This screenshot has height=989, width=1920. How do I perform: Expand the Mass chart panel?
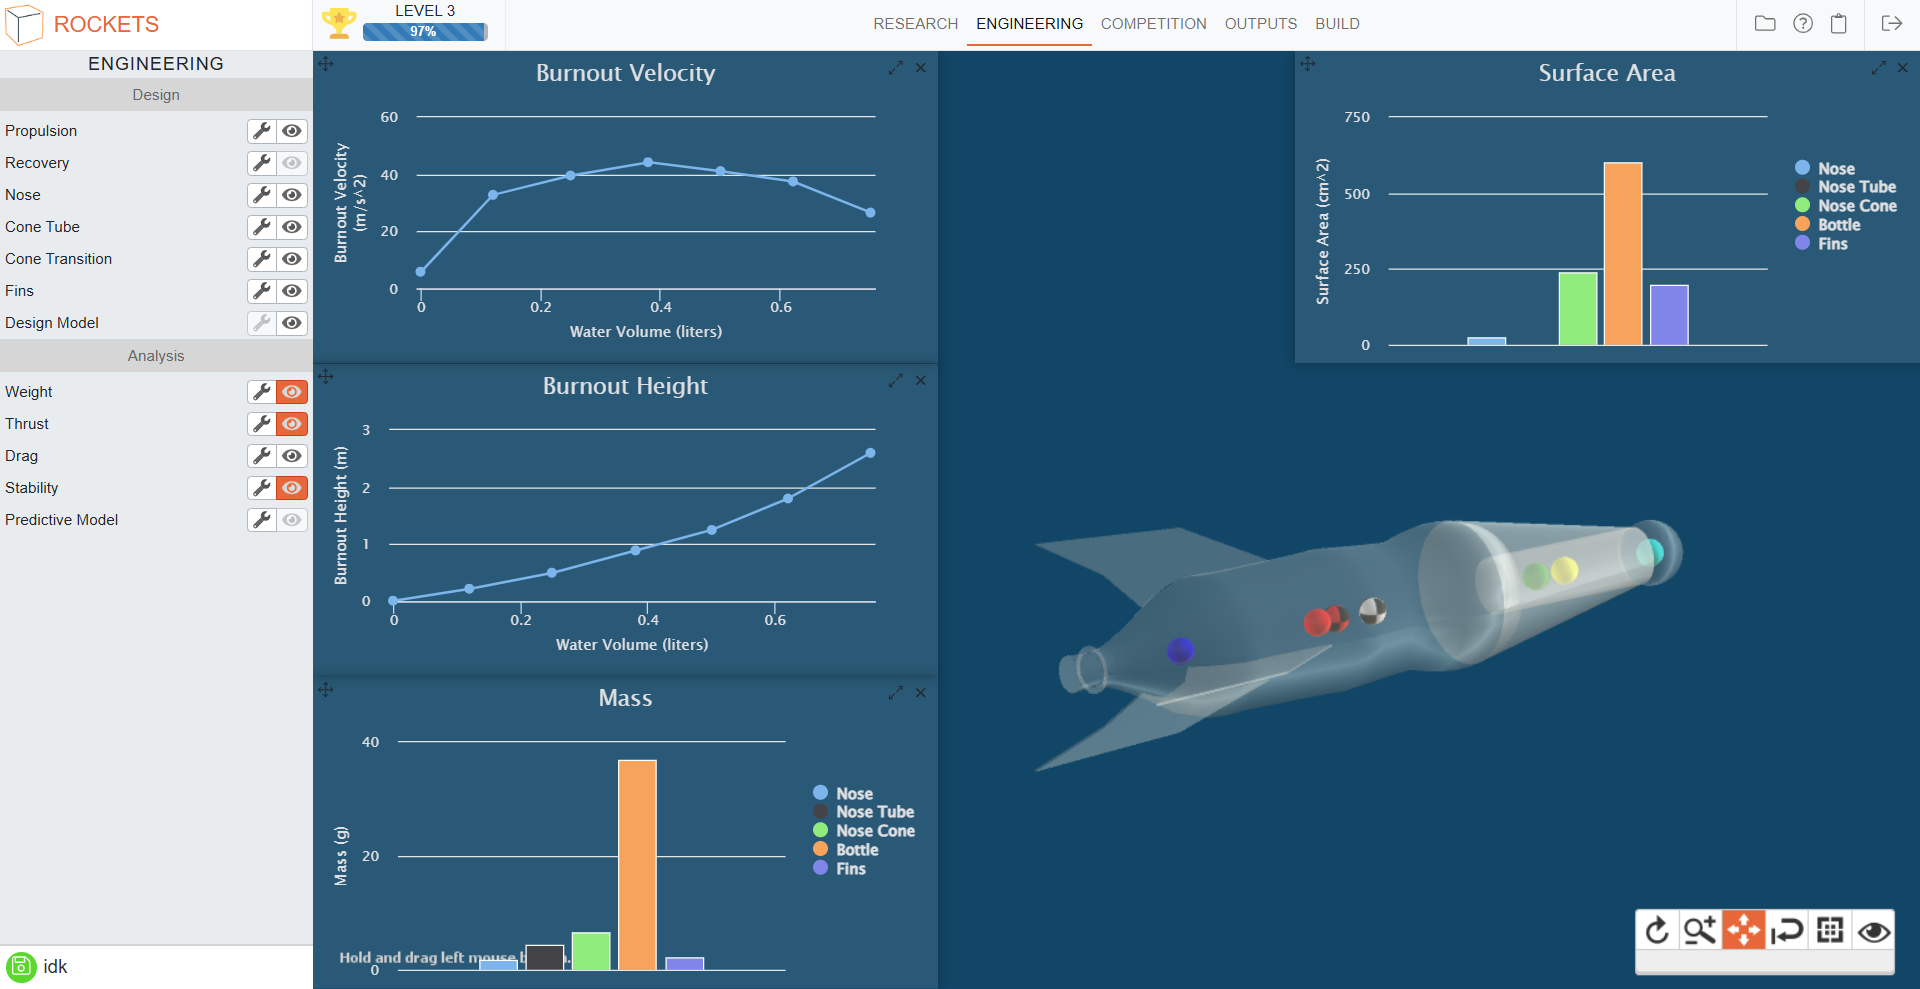pyautogui.click(x=895, y=693)
